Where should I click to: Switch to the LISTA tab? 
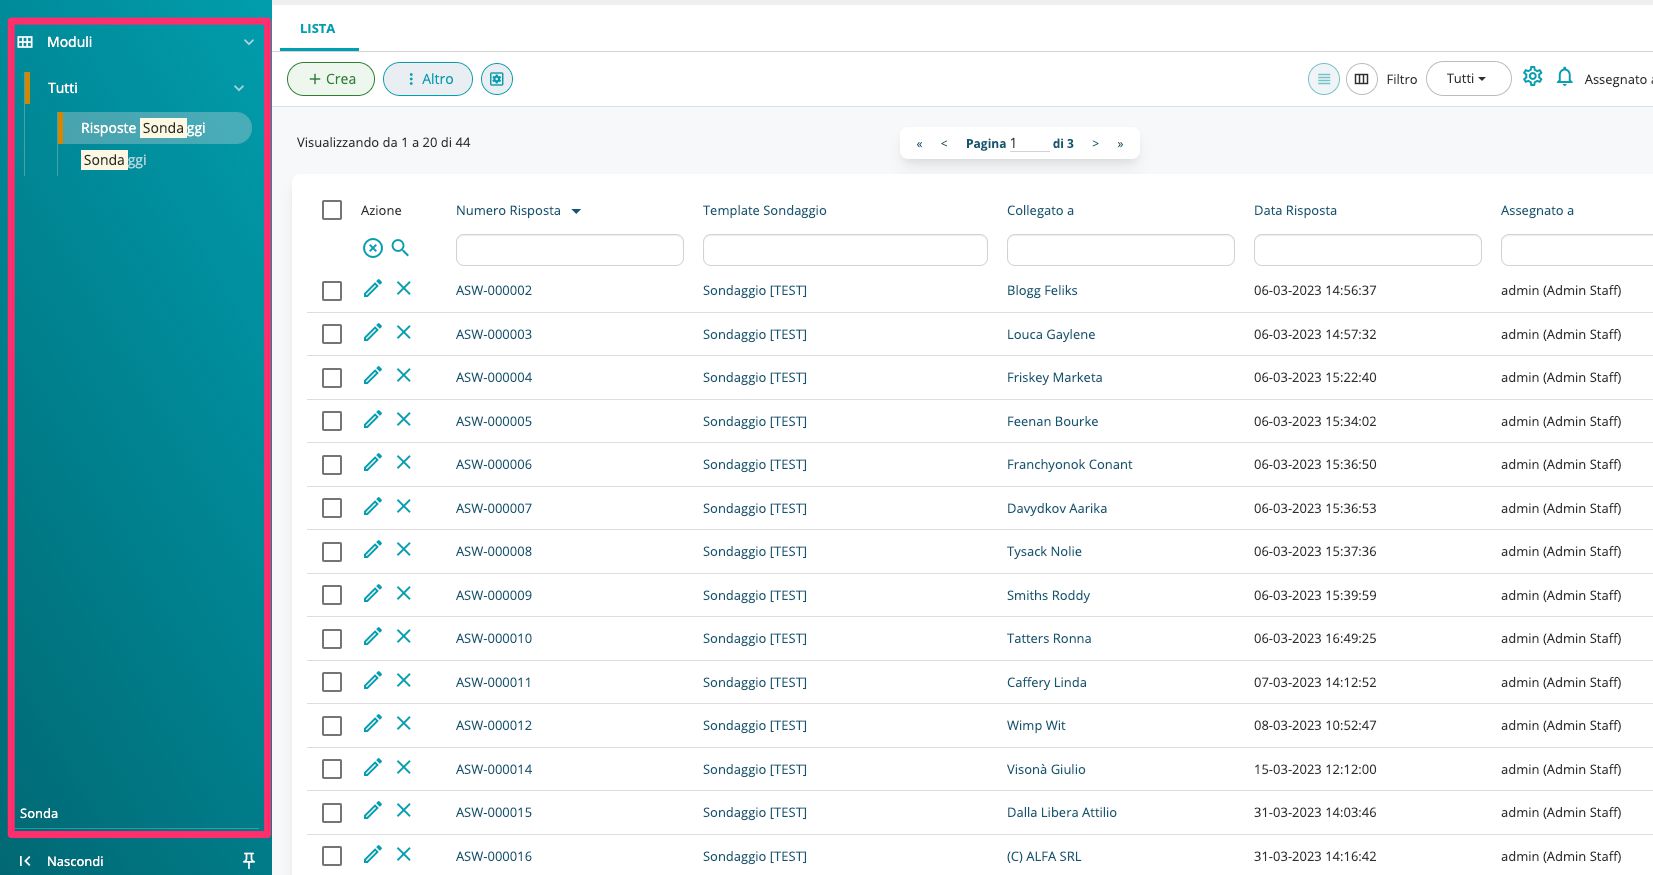pos(317,29)
